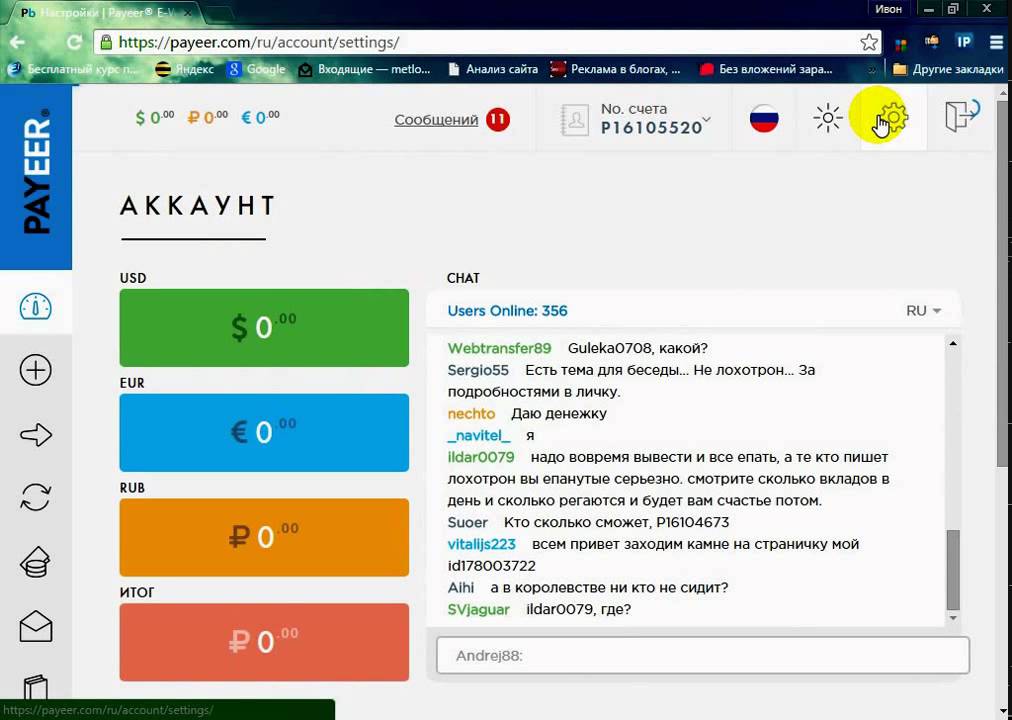The height and width of the screenshot is (720, 1012).
Task: Click username Sergio55 in chat
Action: 478,370
